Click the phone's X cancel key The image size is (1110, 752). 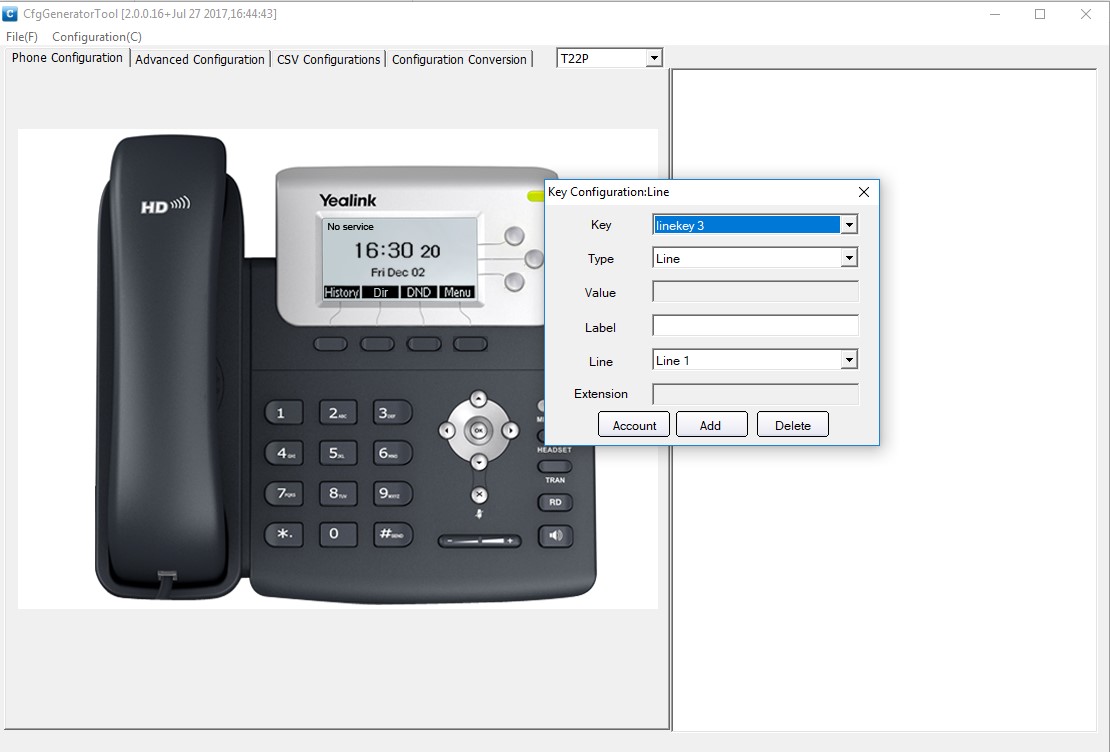pos(479,494)
